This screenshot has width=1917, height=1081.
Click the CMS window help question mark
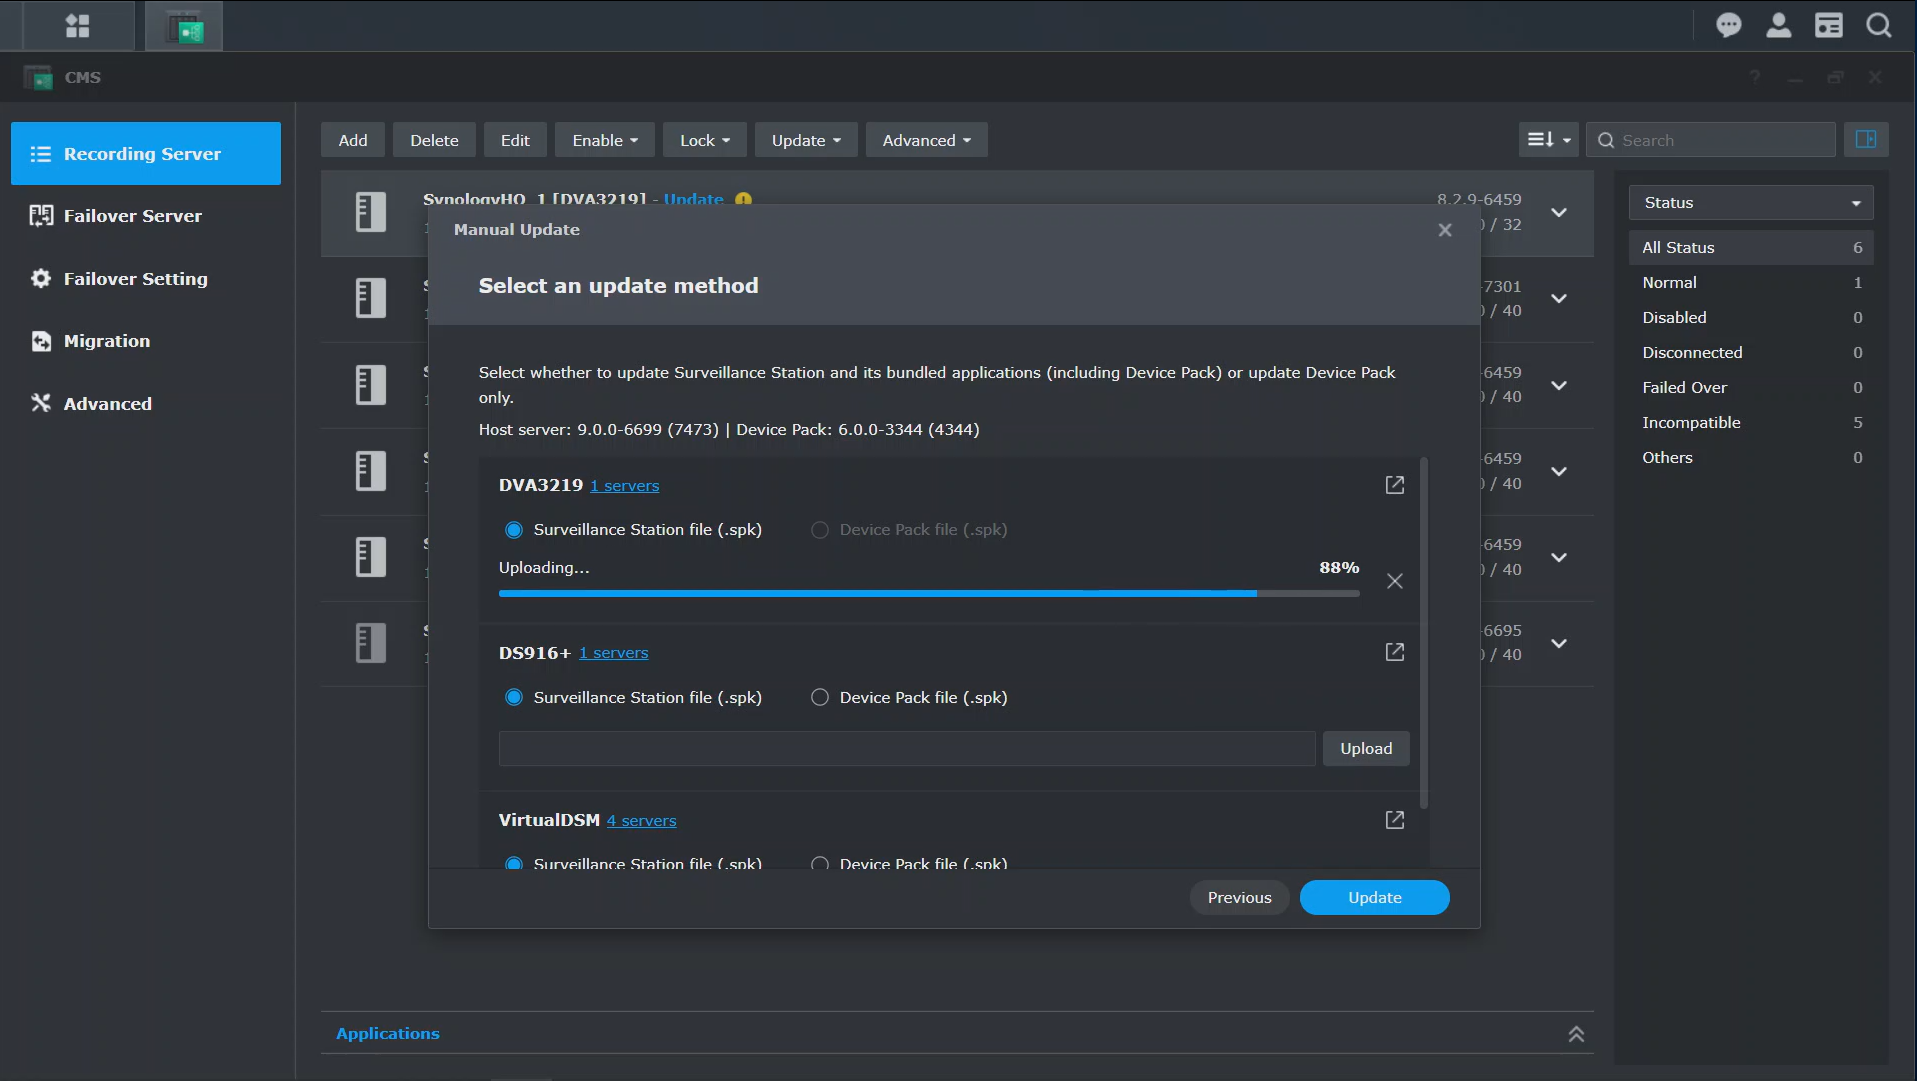point(1754,77)
